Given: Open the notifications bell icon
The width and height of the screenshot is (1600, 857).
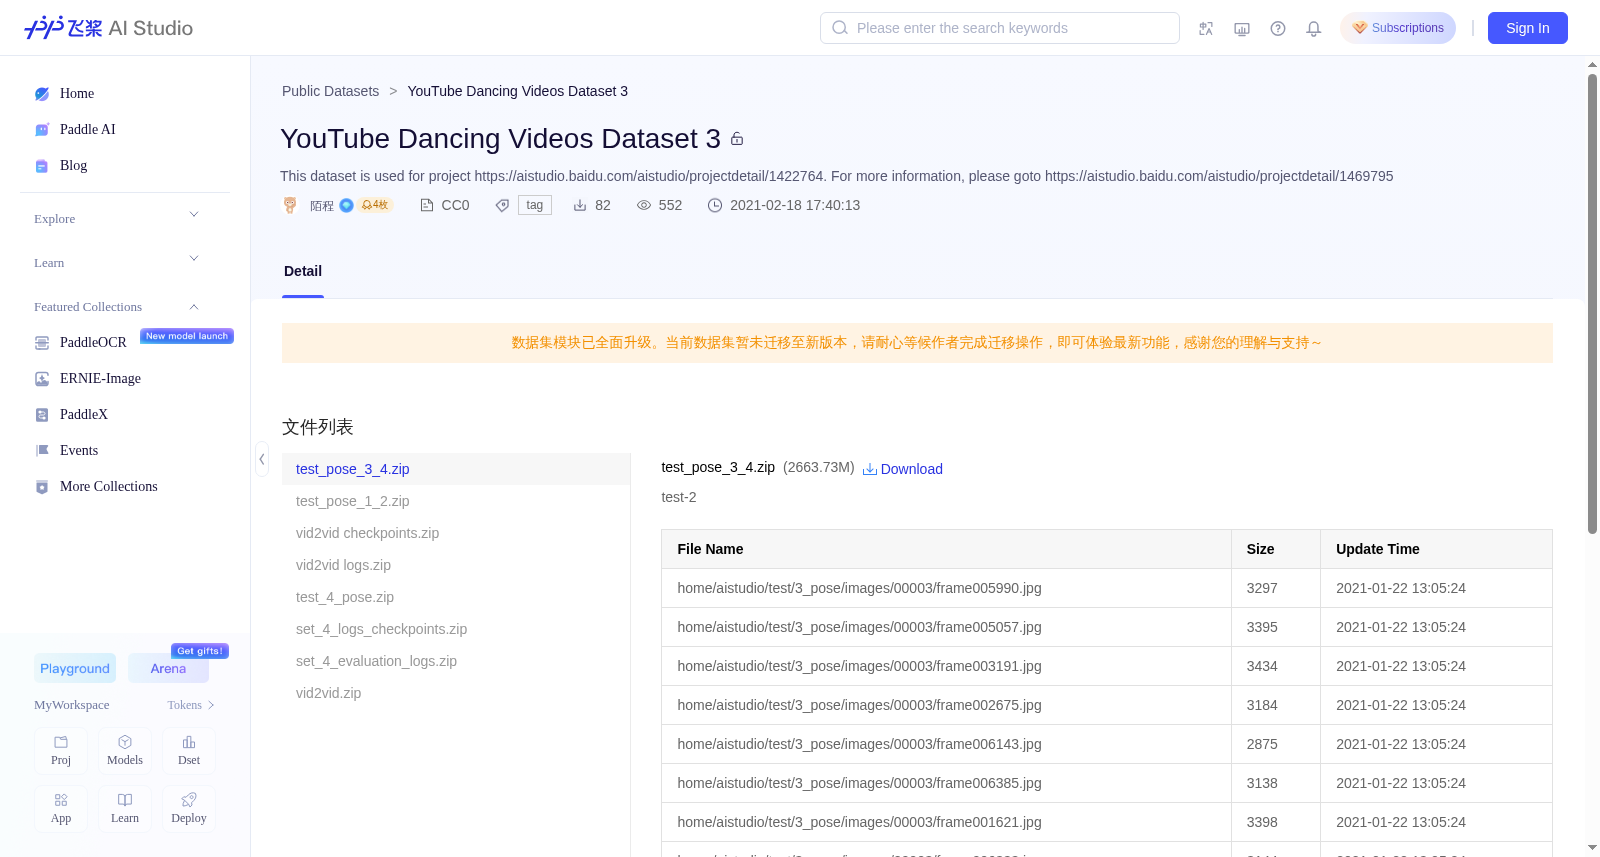Looking at the screenshot, I should click(1314, 29).
